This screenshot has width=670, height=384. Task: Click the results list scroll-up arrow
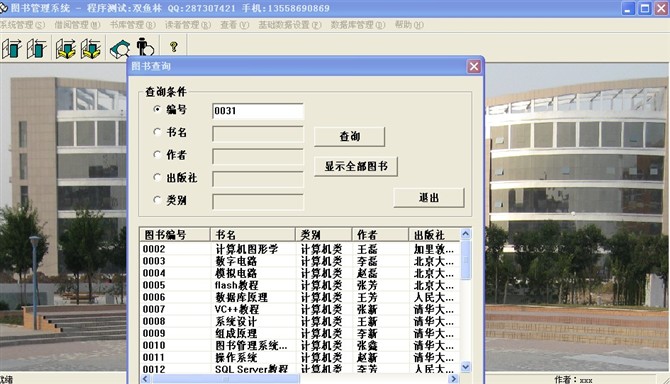[x=466, y=234]
